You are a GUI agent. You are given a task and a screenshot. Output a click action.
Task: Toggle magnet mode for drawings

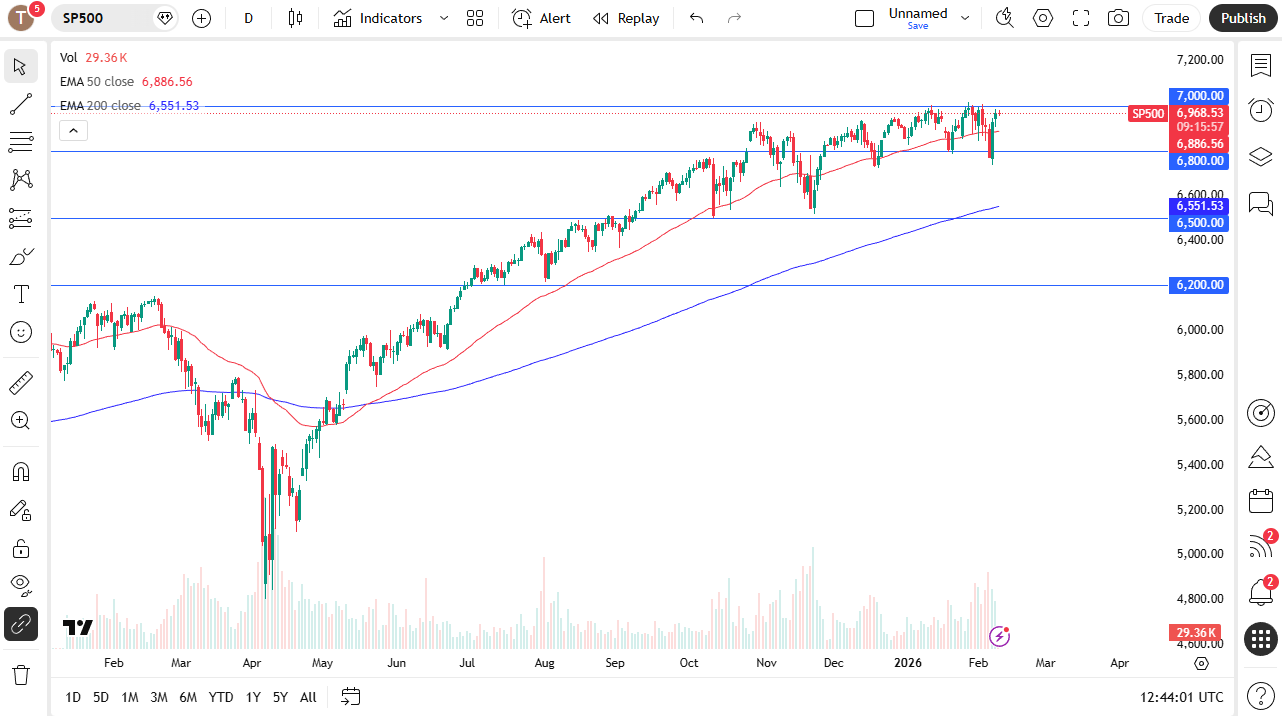click(21, 471)
